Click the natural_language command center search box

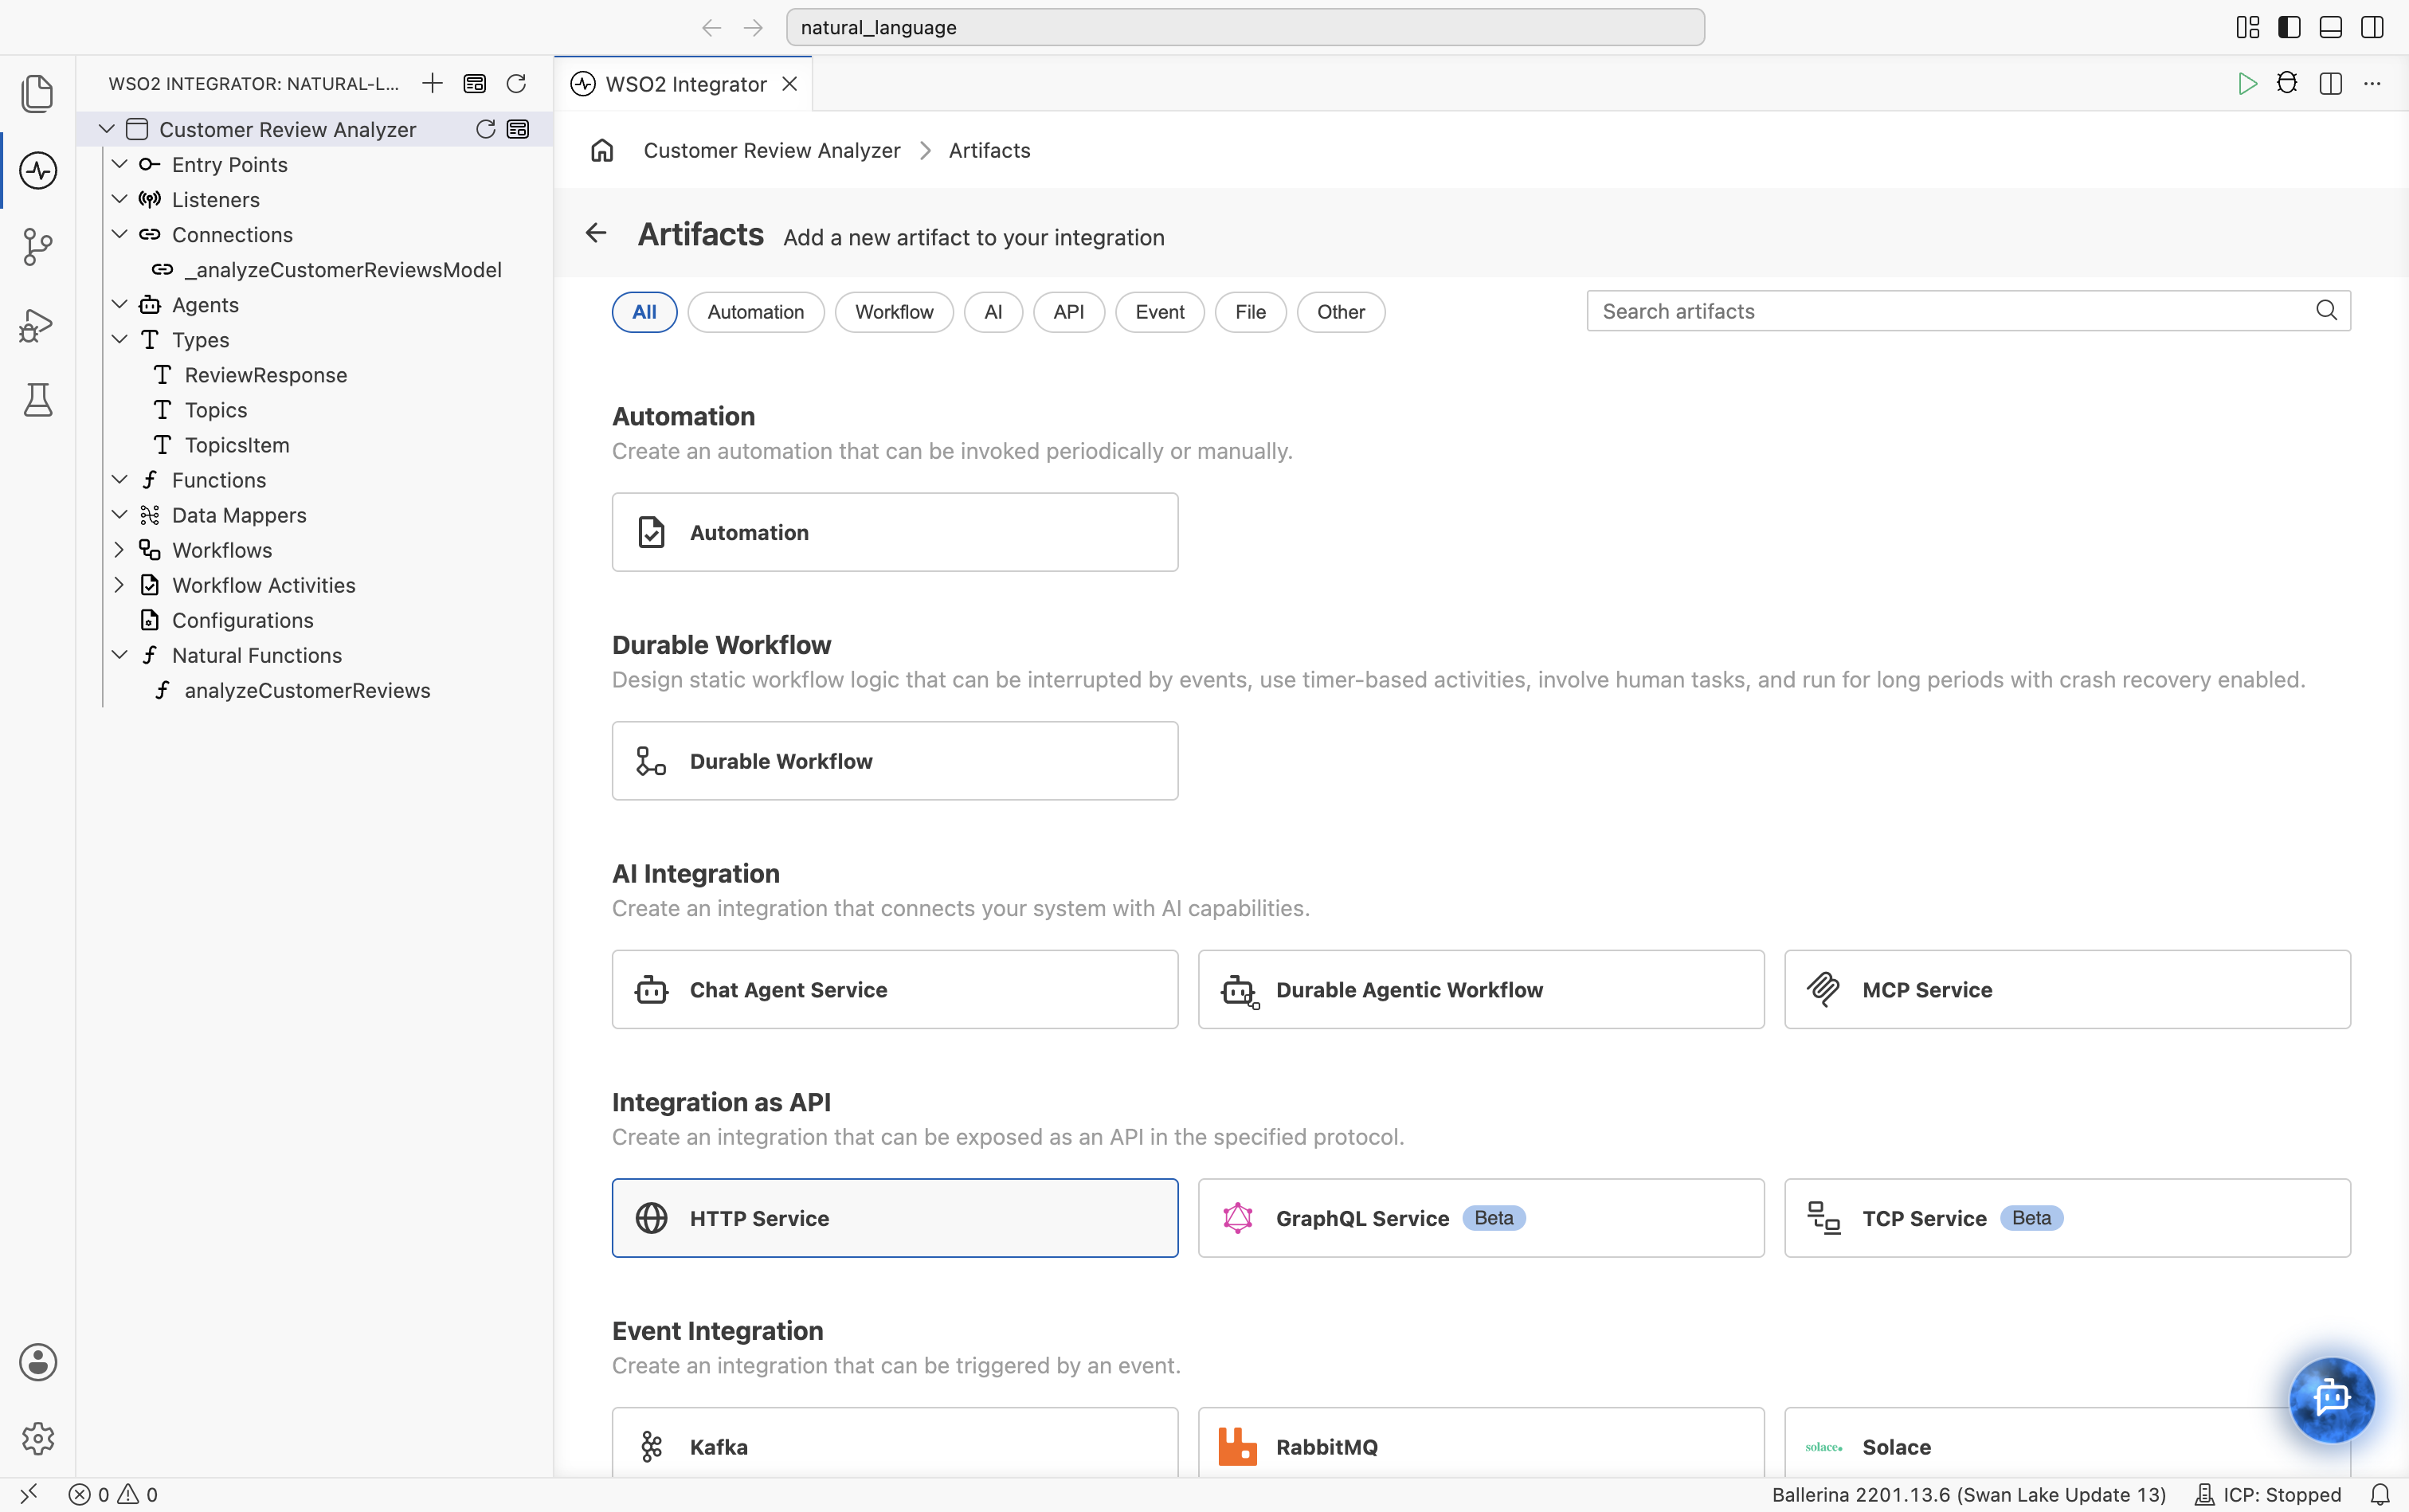click(1245, 27)
